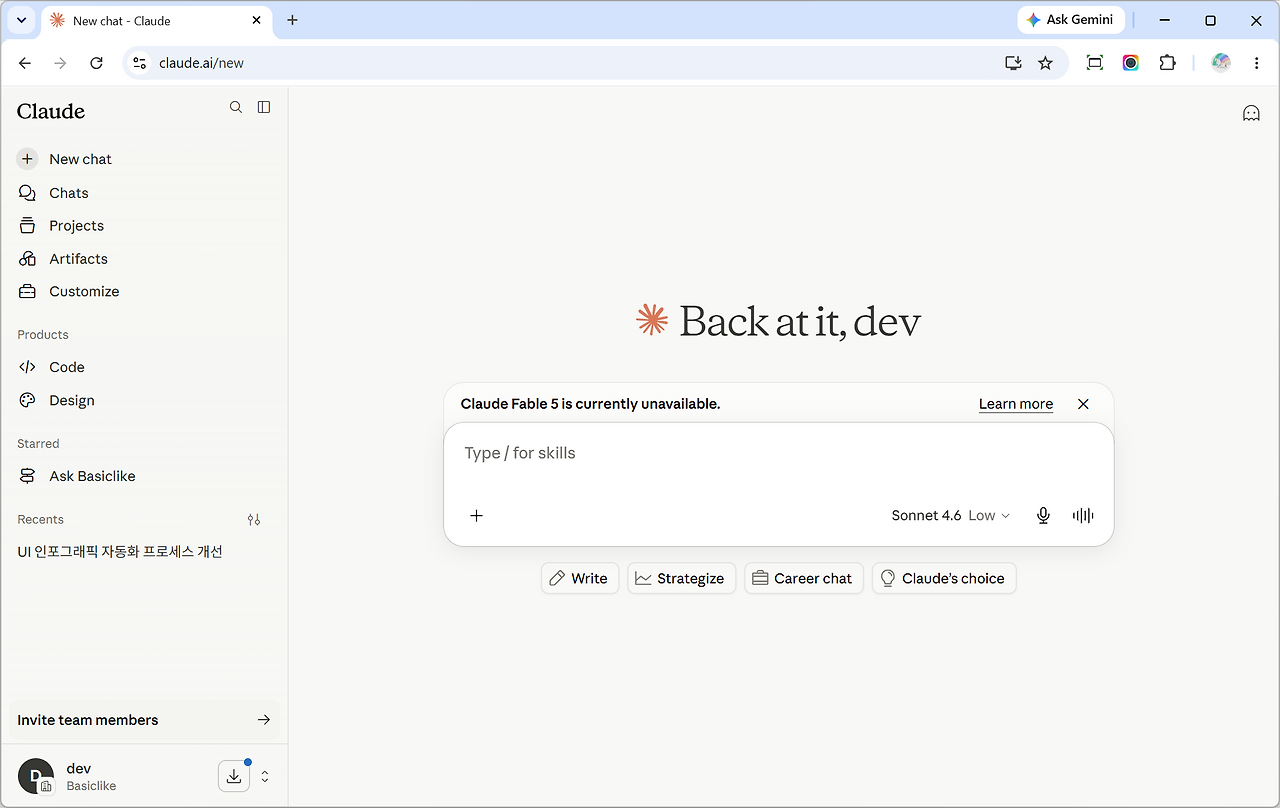Bookmark this page with the star icon

coord(1045,63)
